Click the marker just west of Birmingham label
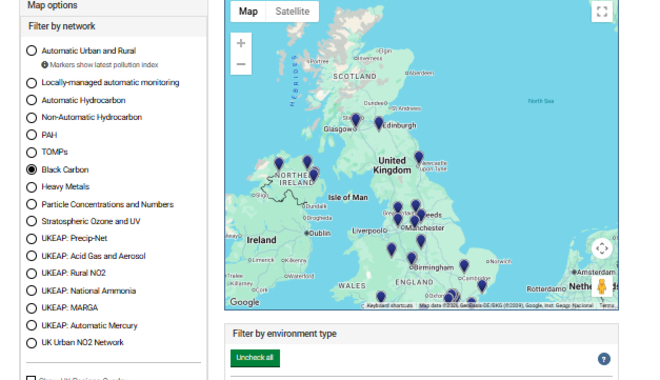 tap(412, 258)
